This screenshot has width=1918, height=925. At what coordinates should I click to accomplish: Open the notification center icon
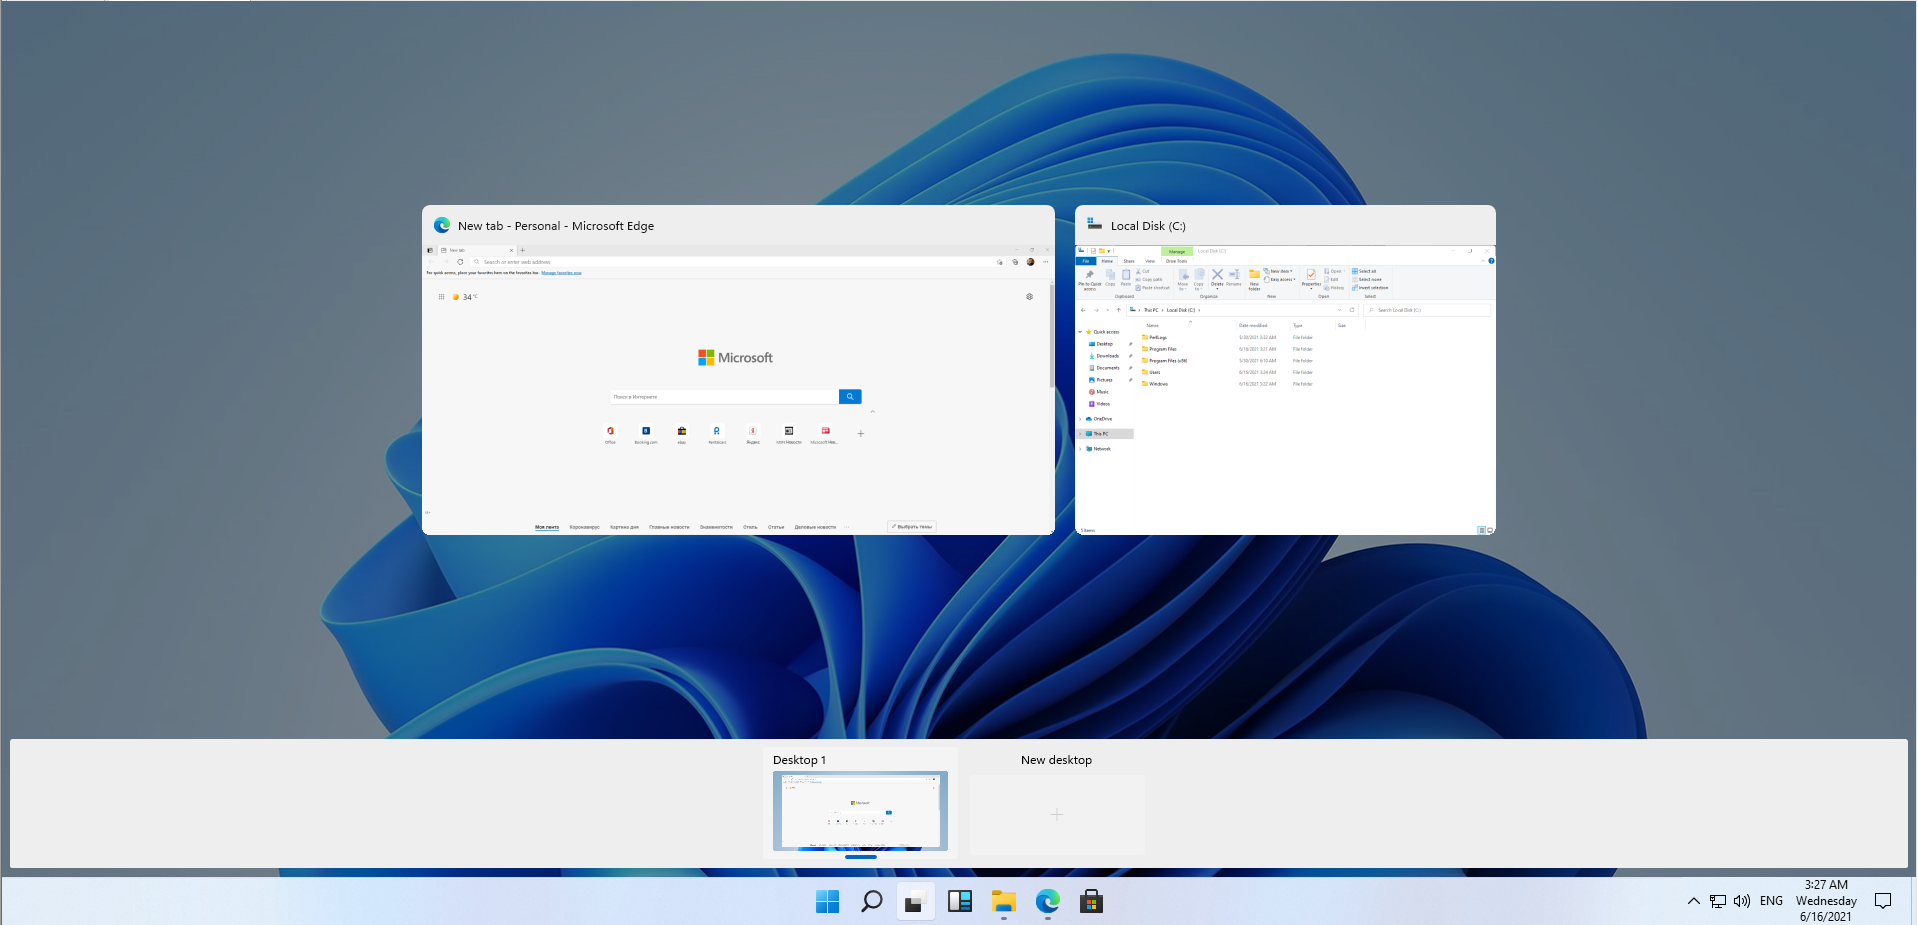(x=1883, y=901)
